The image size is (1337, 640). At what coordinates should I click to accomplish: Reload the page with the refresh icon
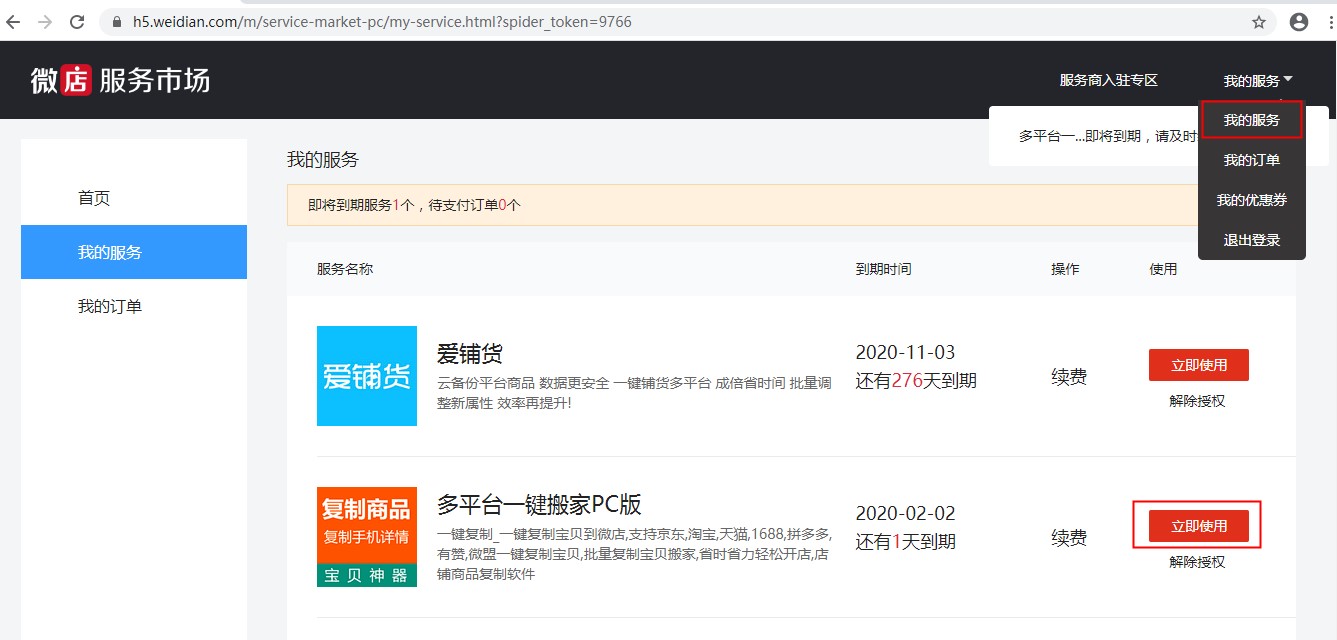click(77, 21)
